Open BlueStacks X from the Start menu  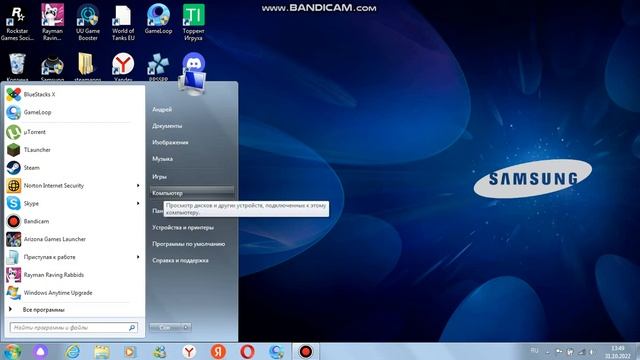[x=73, y=94]
